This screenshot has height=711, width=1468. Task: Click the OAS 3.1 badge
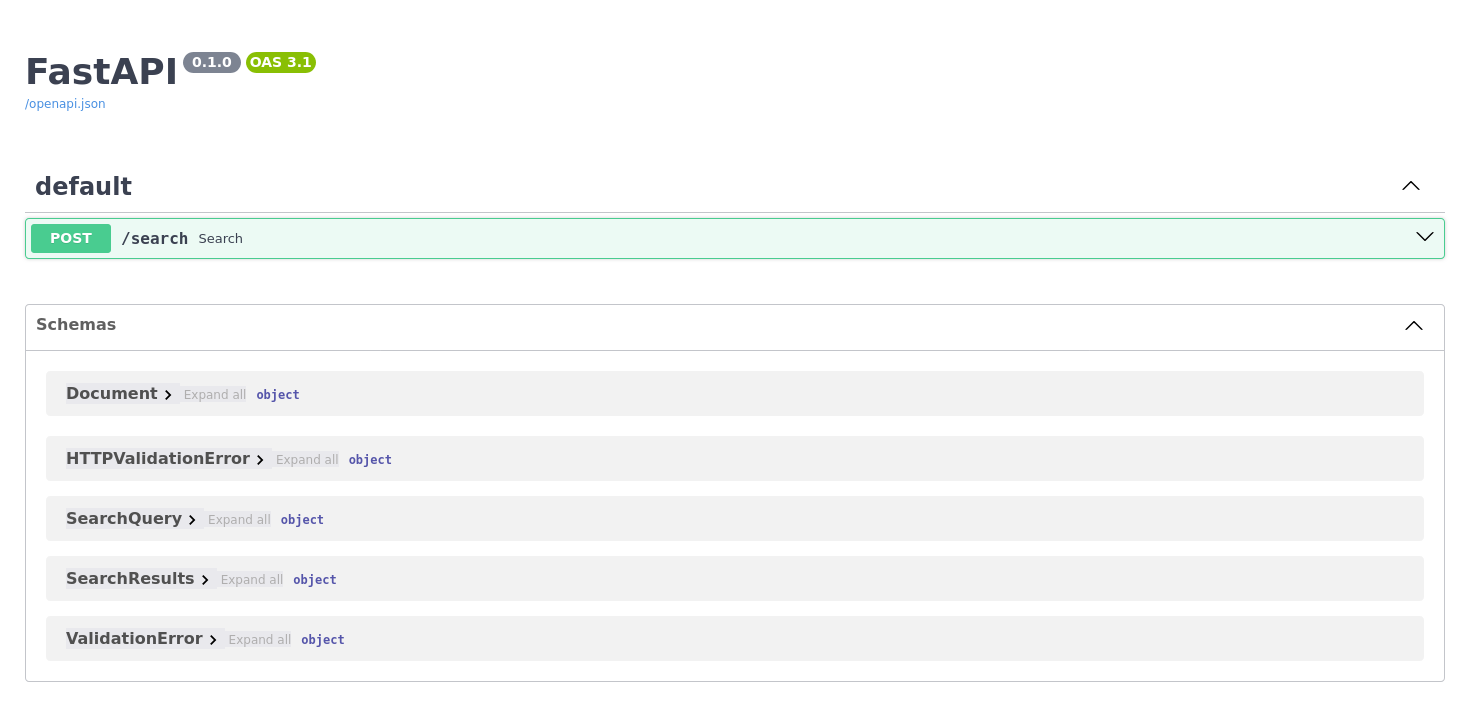280,62
